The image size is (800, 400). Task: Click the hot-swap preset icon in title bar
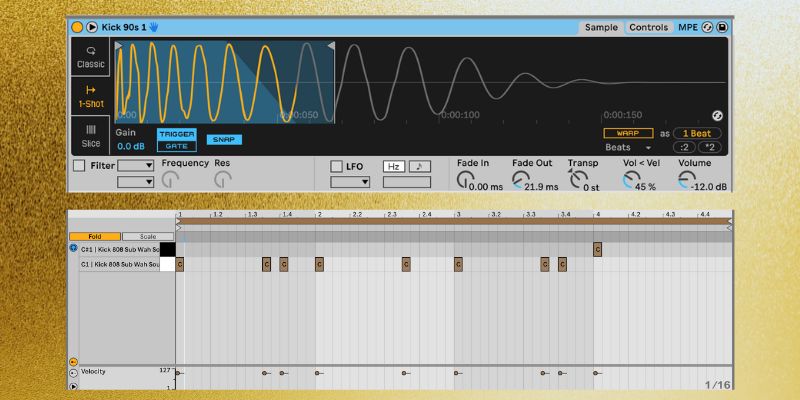(x=708, y=28)
